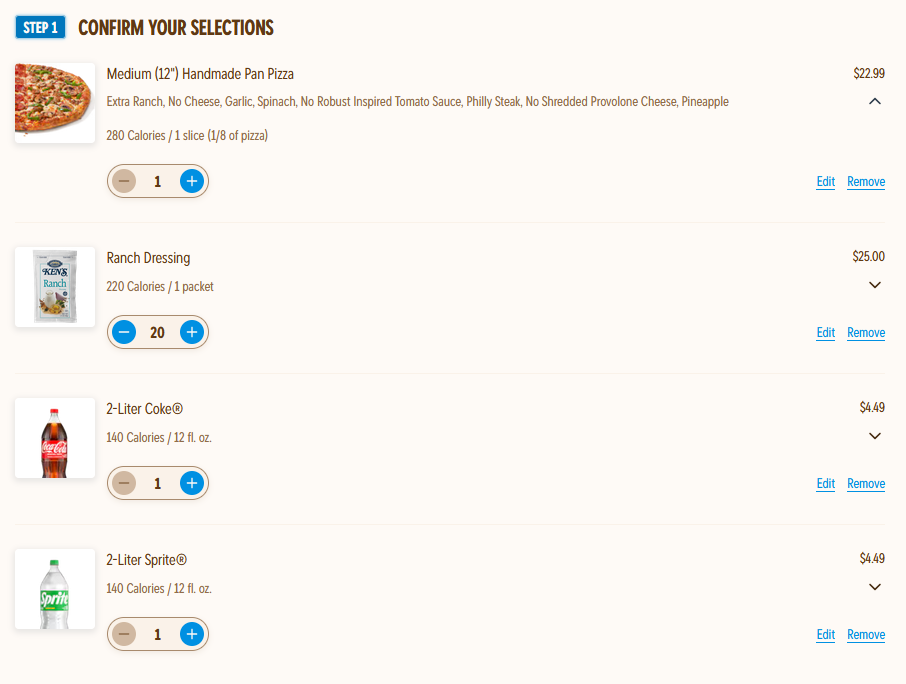Decrease the Ranch Dressing quantity

coord(124,332)
